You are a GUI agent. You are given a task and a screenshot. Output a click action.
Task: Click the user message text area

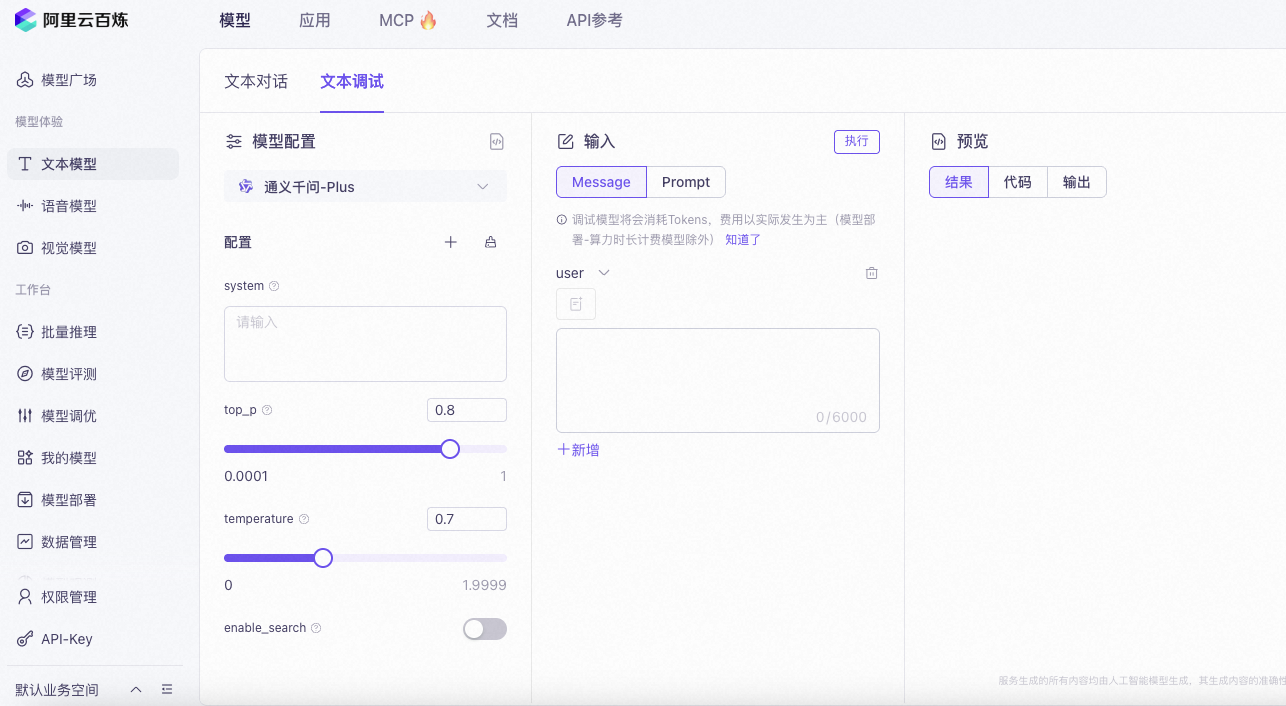(718, 380)
